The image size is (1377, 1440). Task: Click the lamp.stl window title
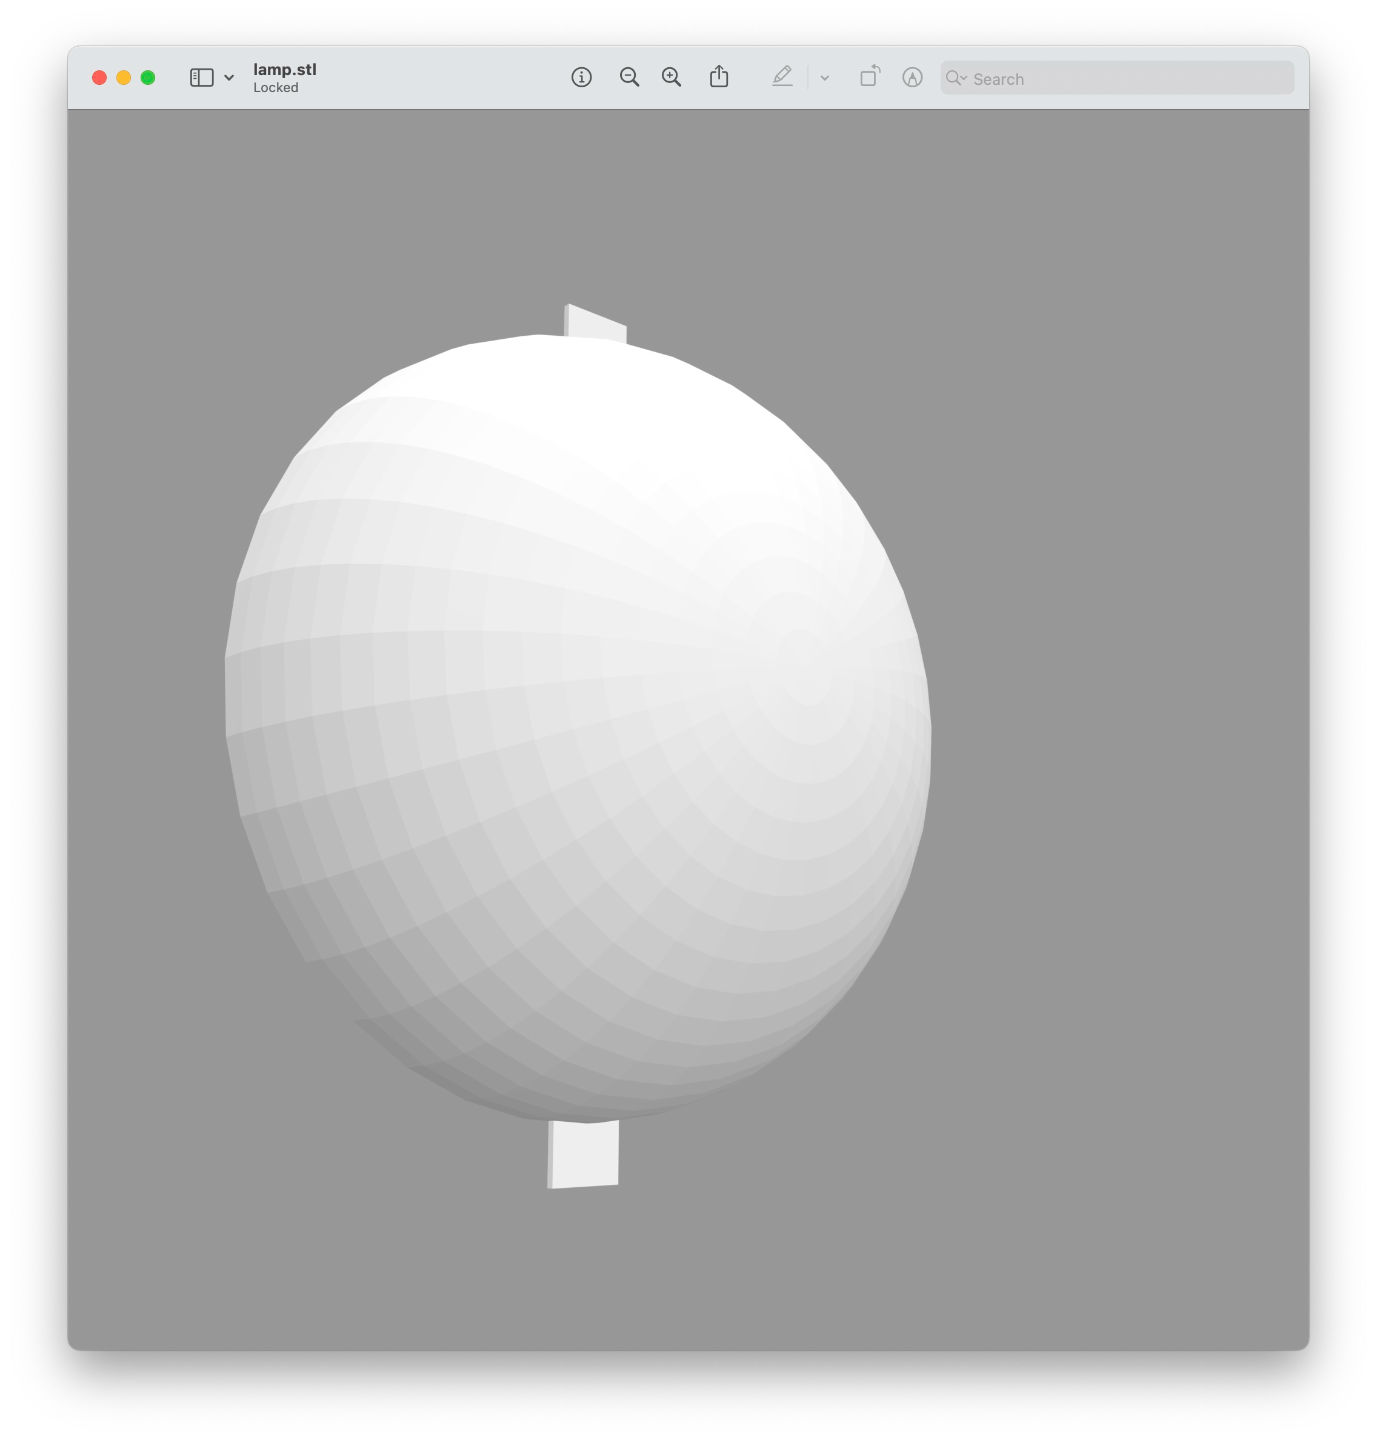[x=285, y=69]
